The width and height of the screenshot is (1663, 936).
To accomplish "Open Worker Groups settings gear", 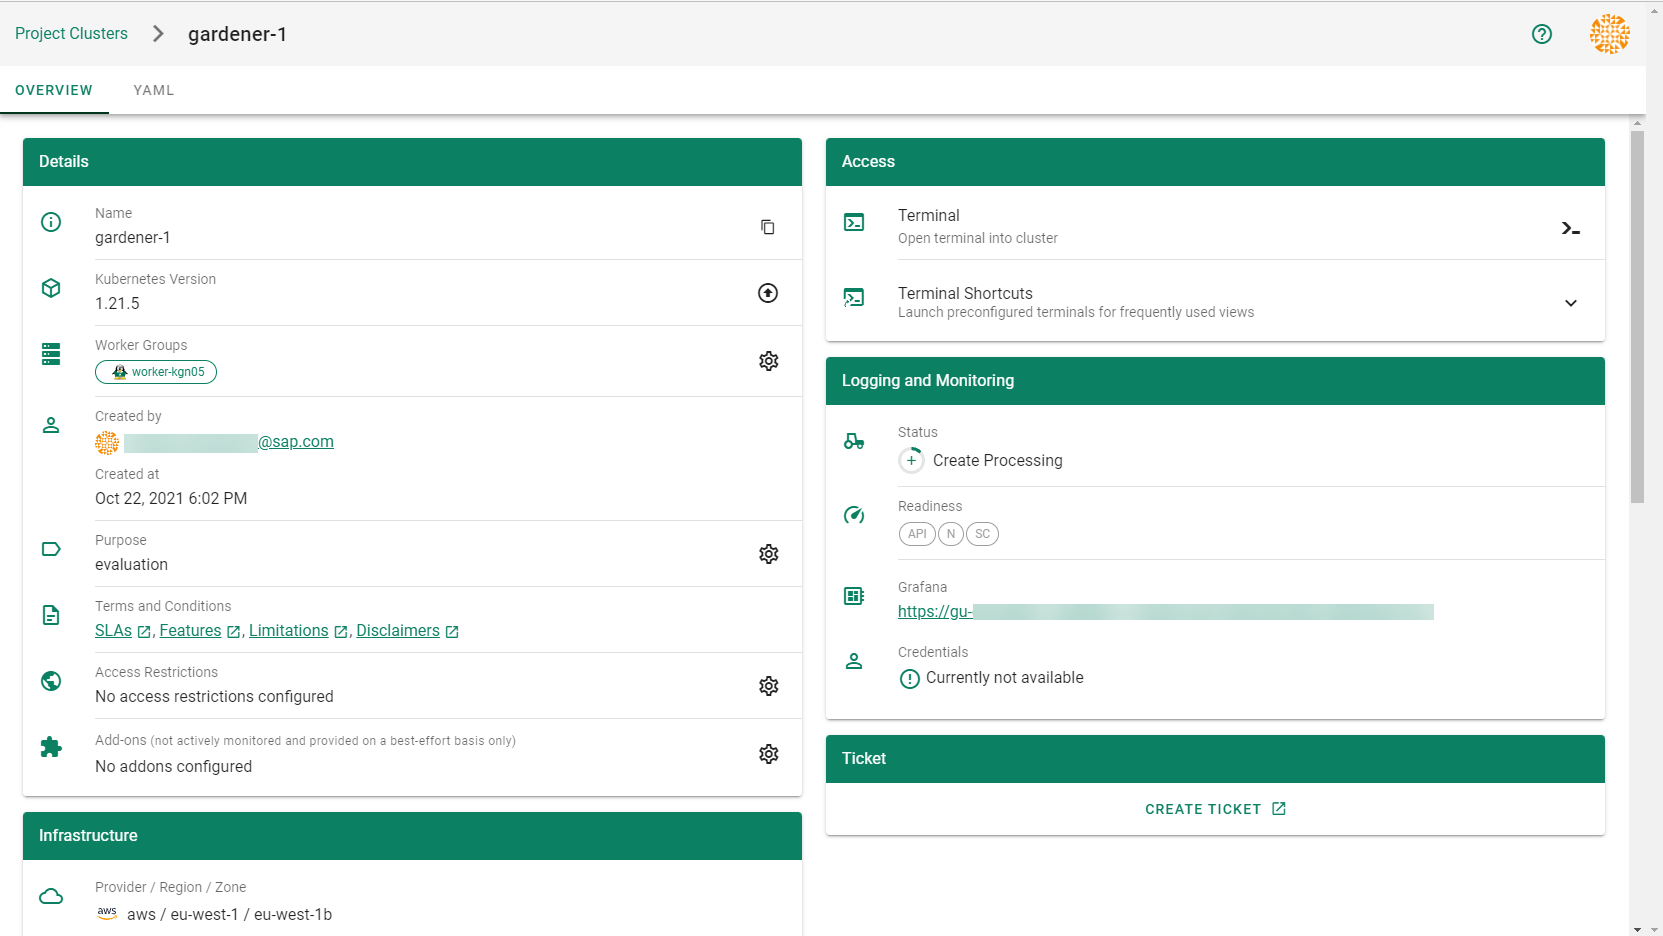I will (768, 361).
